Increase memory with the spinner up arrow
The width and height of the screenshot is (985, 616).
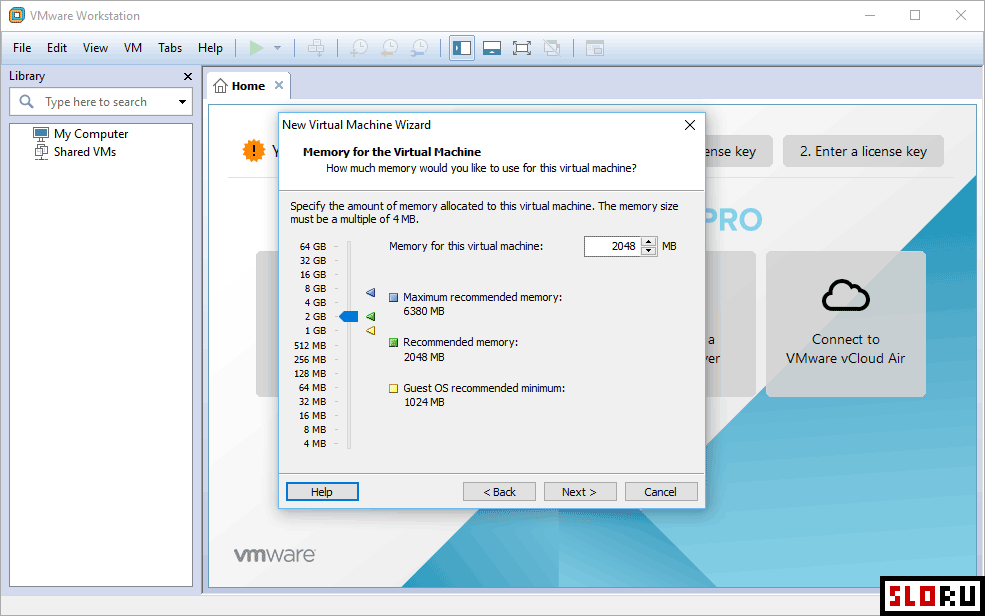tap(649, 241)
